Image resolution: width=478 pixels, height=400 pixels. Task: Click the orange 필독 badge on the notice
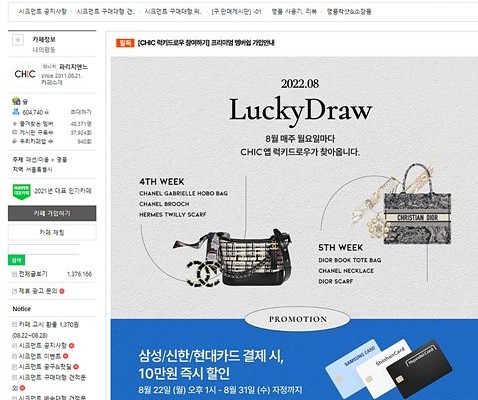pos(125,43)
